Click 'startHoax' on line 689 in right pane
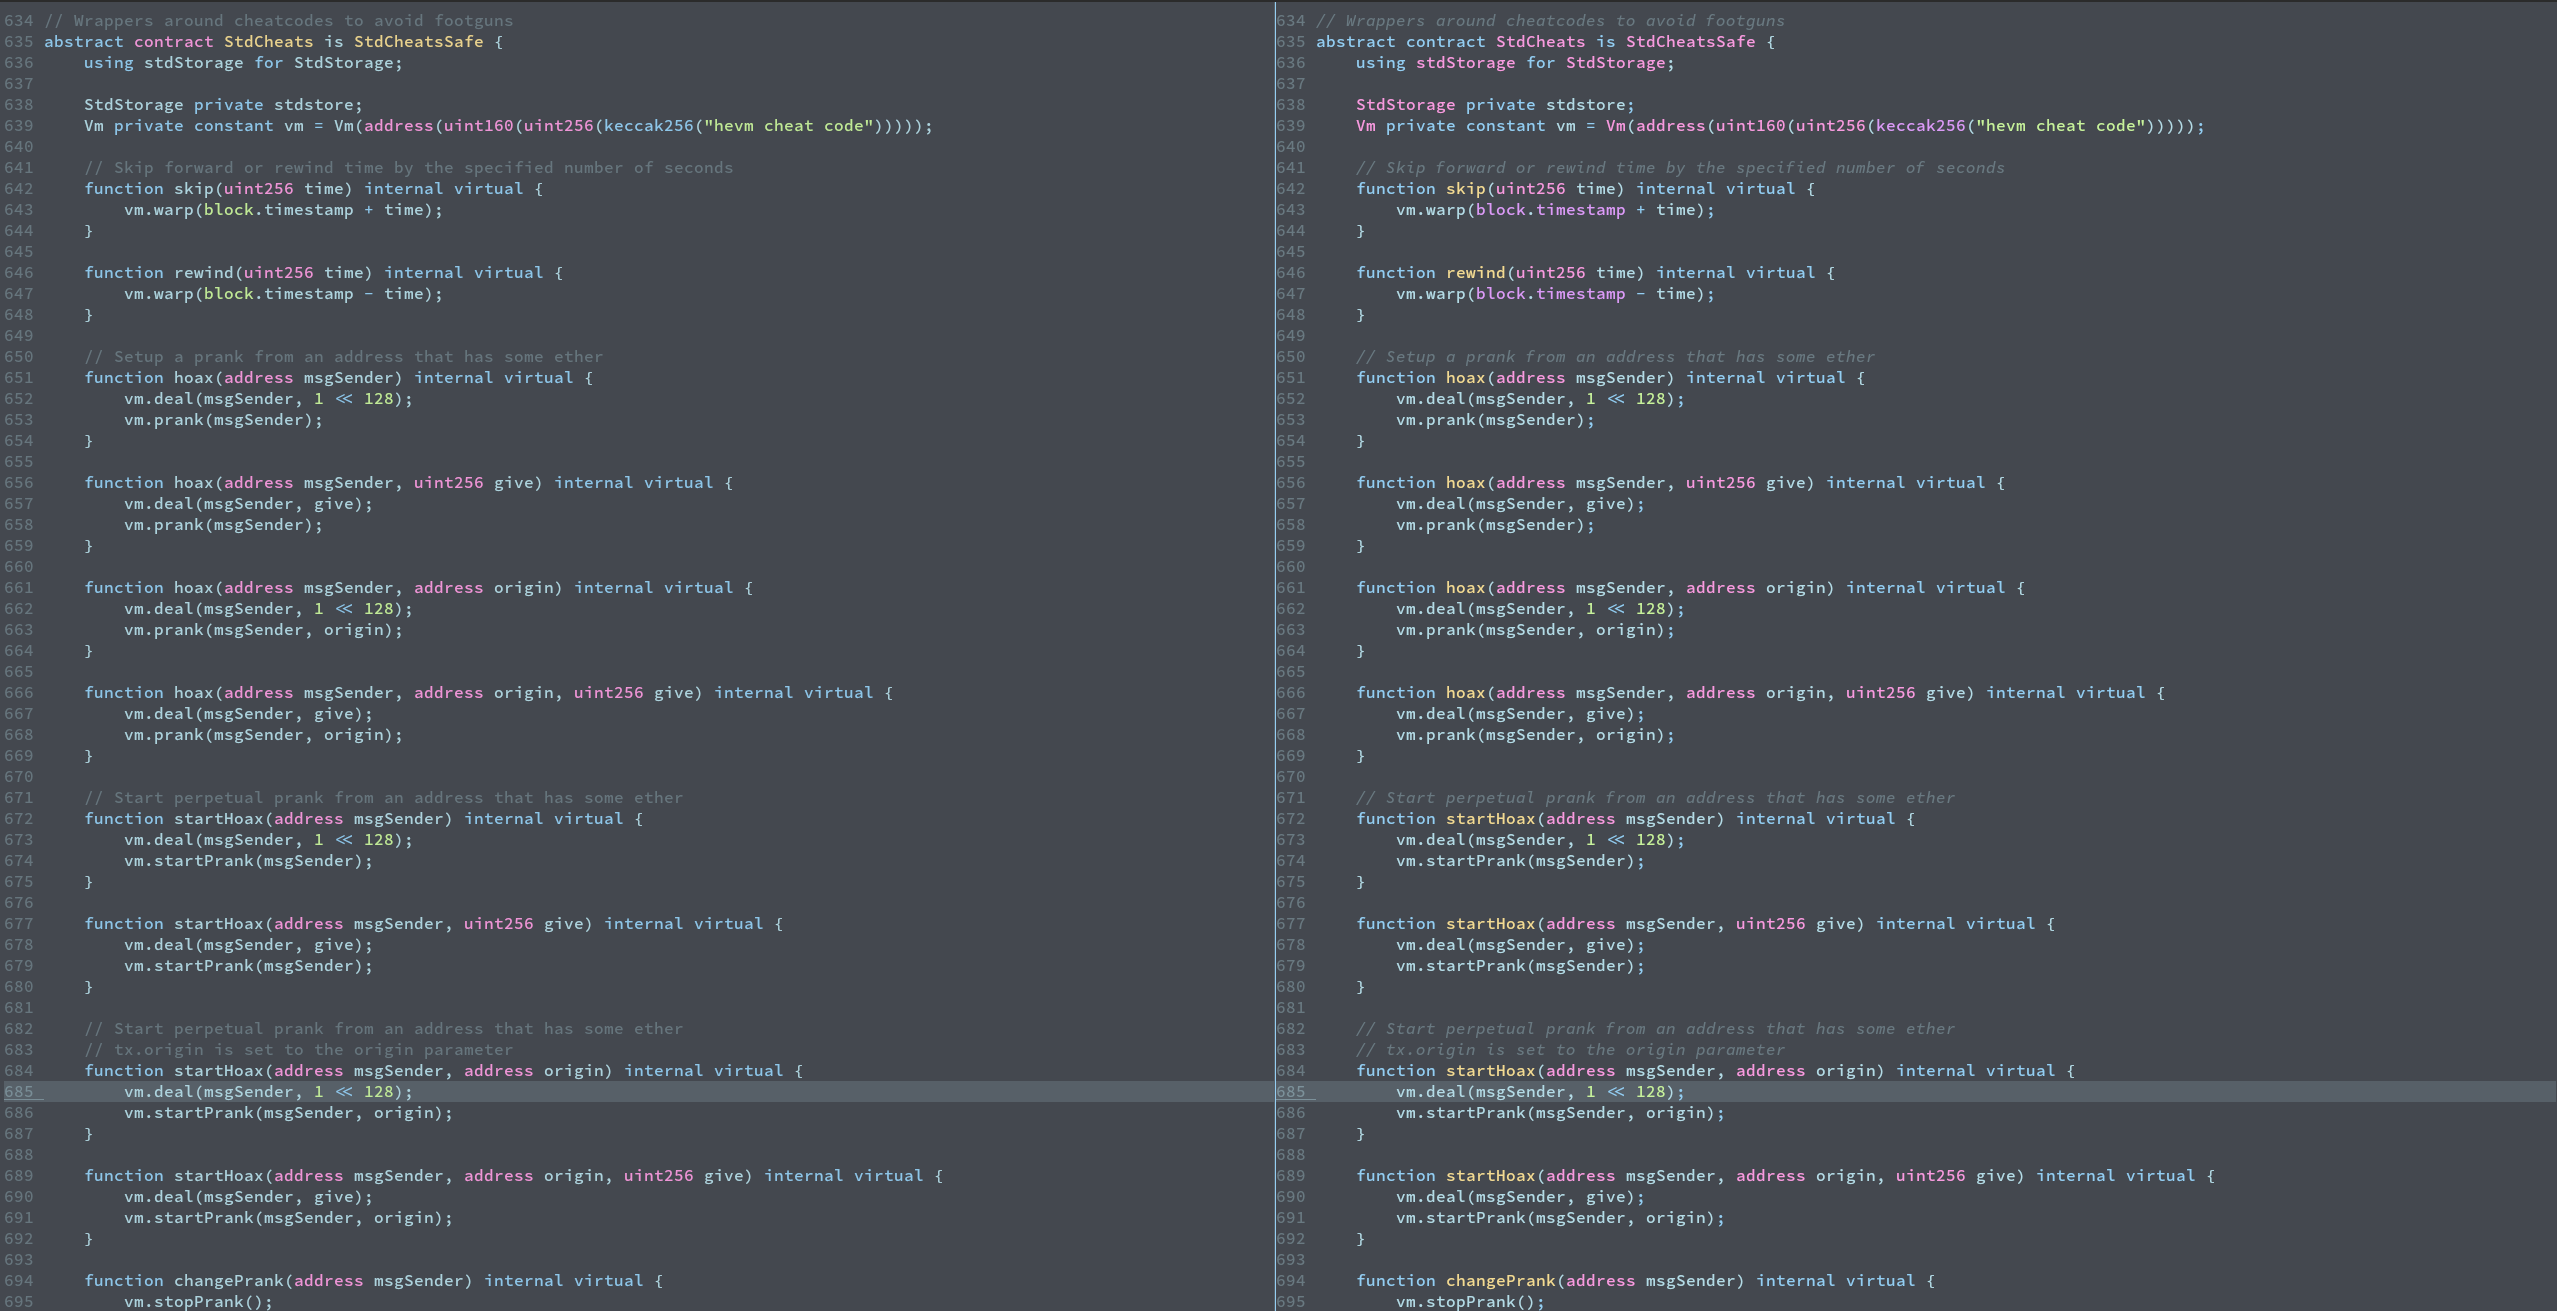2557x1311 pixels. click(1491, 1176)
